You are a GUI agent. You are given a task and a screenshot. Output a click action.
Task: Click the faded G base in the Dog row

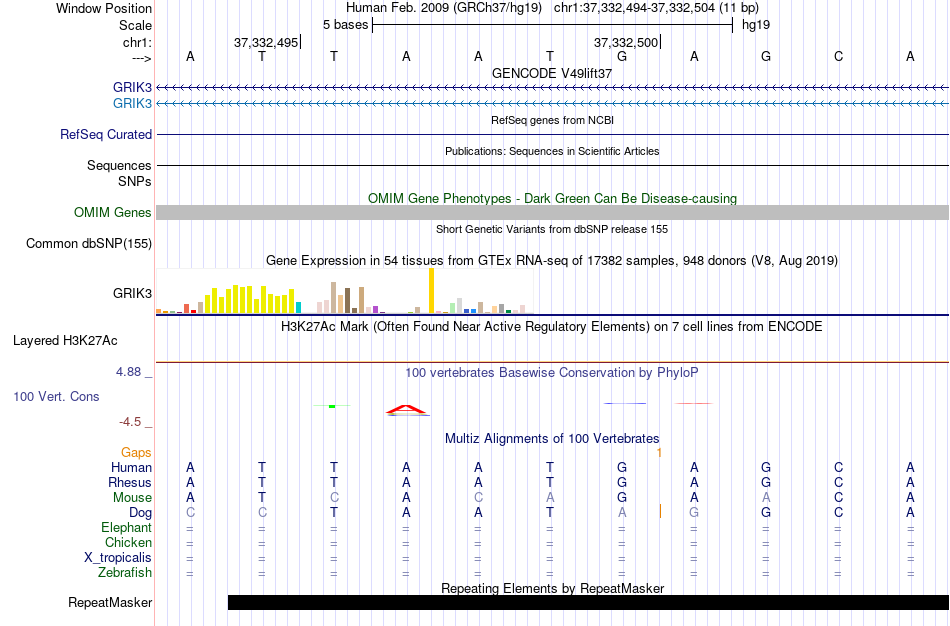click(x=694, y=513)
